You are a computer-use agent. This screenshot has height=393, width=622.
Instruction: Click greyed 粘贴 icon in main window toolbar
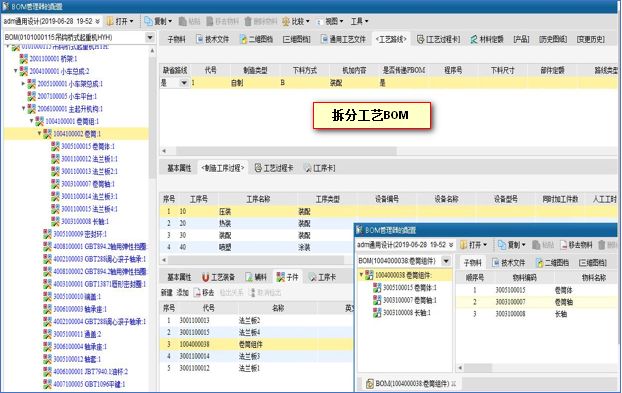click(182, 21)
